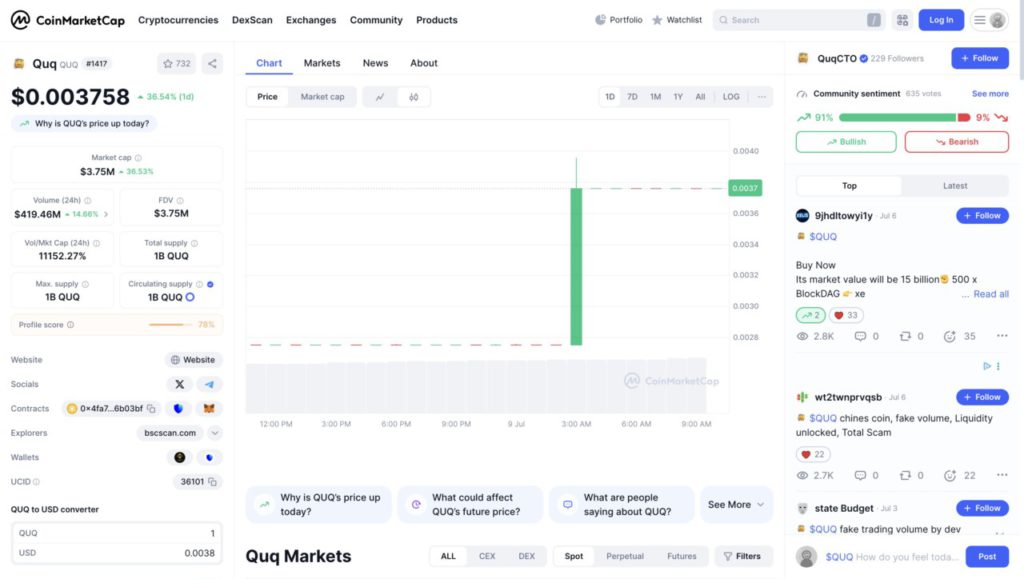
Task: Click repost icon on wt2twnprvqsb post
Action: click(905, 475)
